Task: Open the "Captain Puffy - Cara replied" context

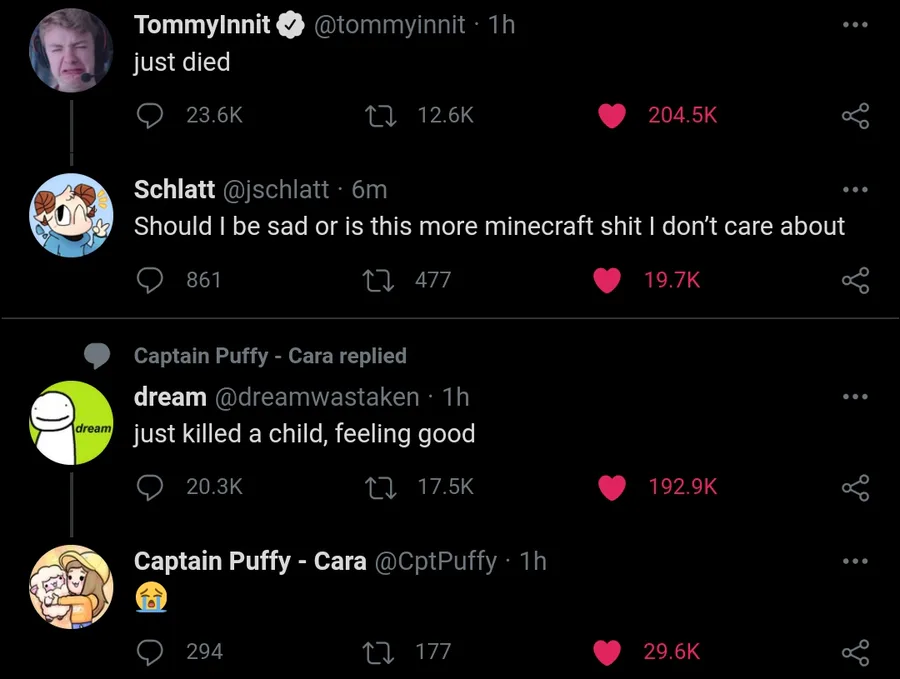Action: 270,356
